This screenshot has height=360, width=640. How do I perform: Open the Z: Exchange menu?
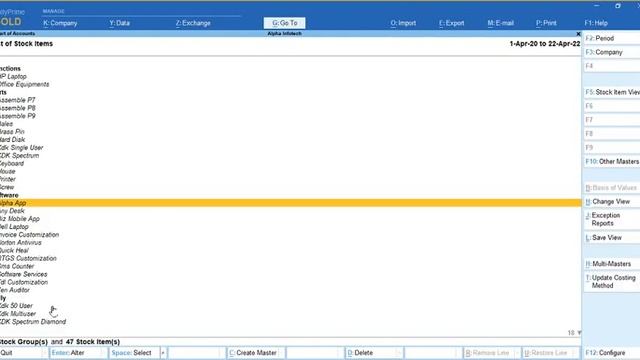click(193, 23)
